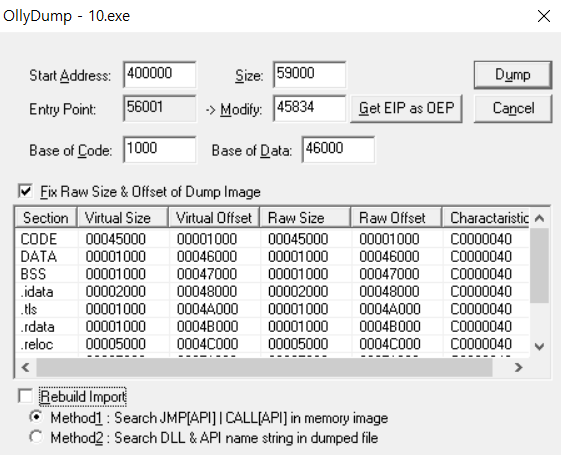
Task: Click .reloc virtual offset 0004C000
Action: pos(207,344)
